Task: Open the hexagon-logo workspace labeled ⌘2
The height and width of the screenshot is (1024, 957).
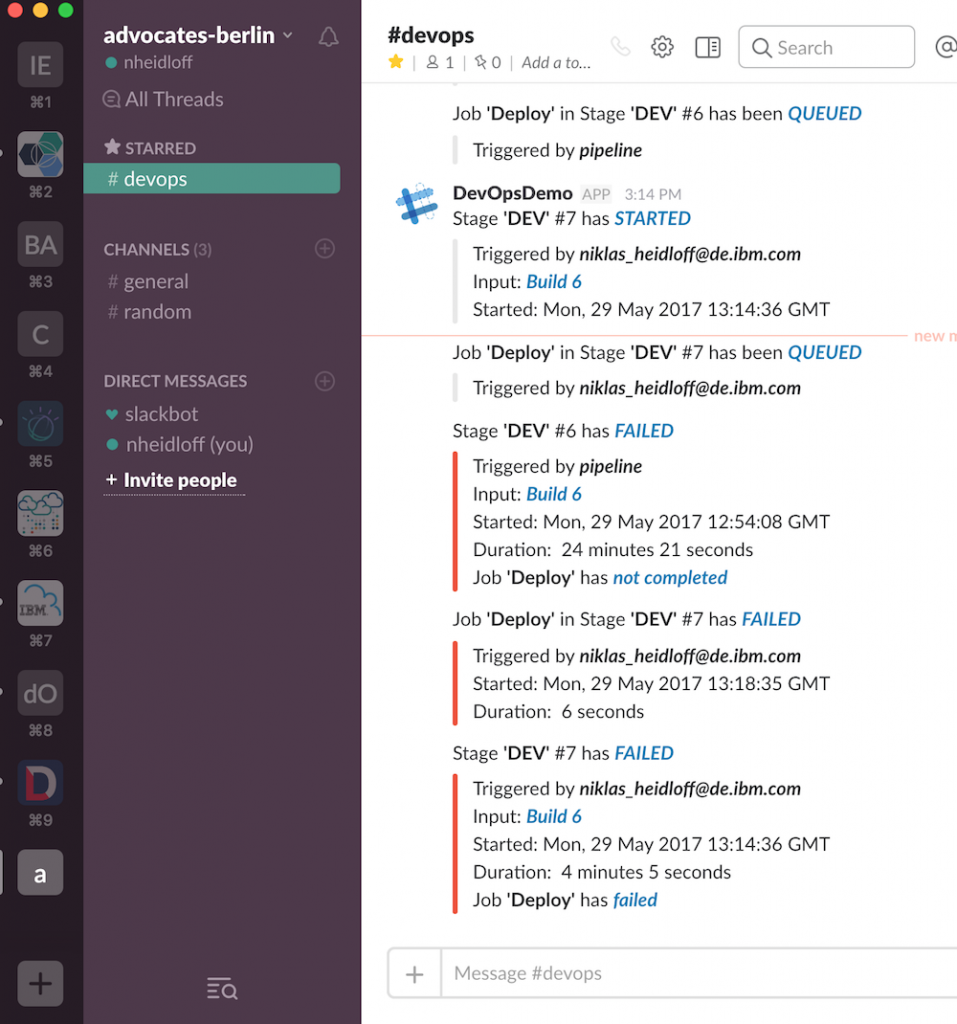Action: point(40,154)
